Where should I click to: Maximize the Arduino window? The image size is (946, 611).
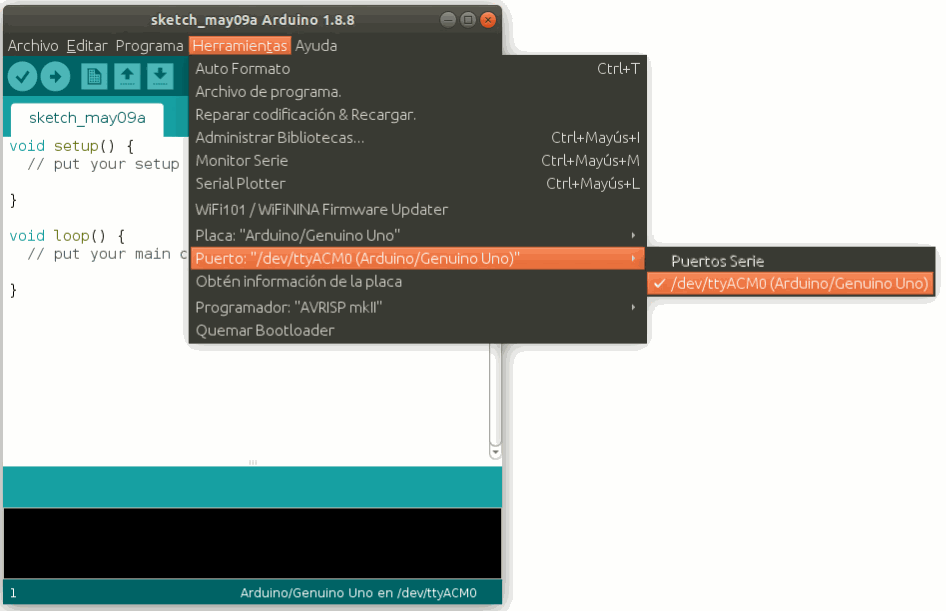pyautogui.click(x=468, y=20)
